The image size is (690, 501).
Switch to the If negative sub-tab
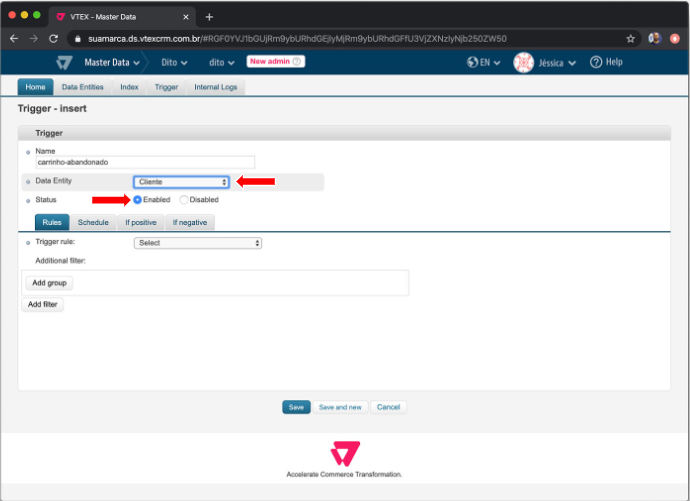click(x=190, y=222)
